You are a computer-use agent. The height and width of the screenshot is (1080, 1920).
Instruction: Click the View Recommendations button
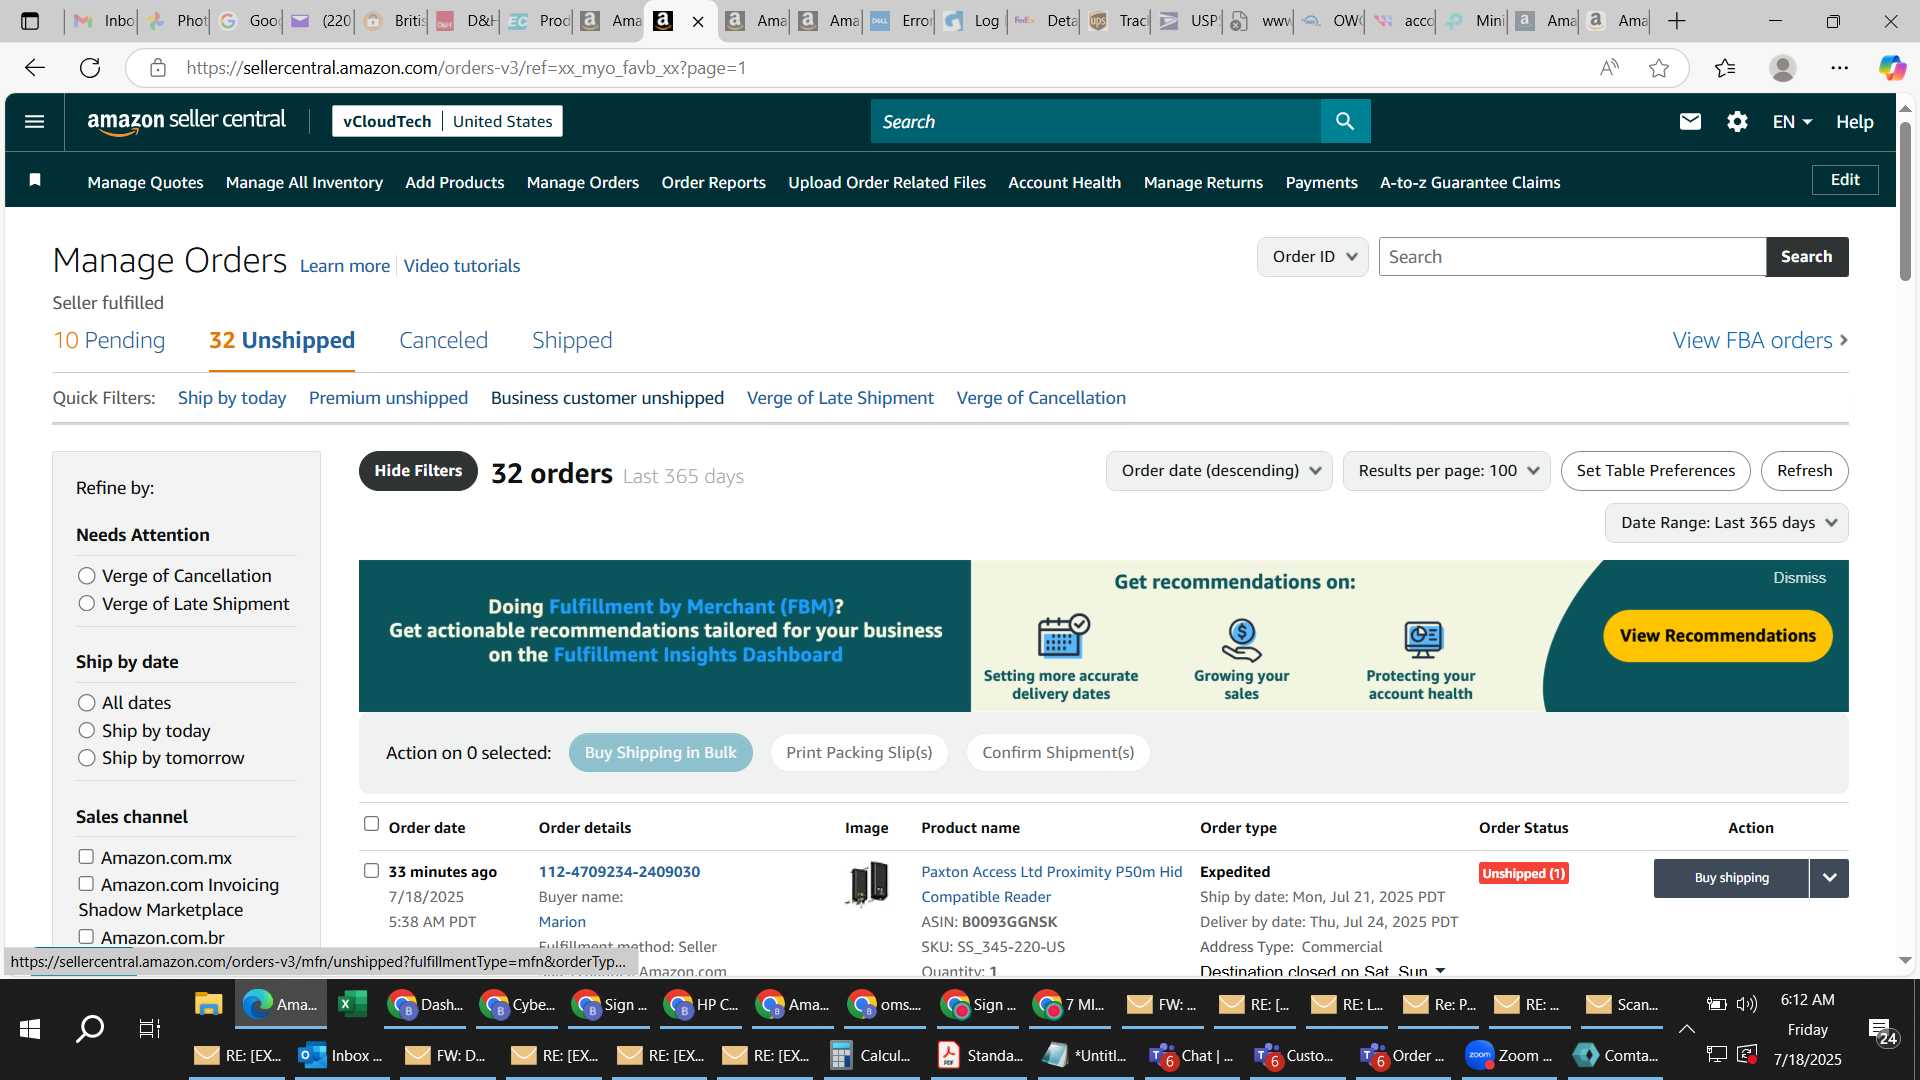click(1717, 636)
